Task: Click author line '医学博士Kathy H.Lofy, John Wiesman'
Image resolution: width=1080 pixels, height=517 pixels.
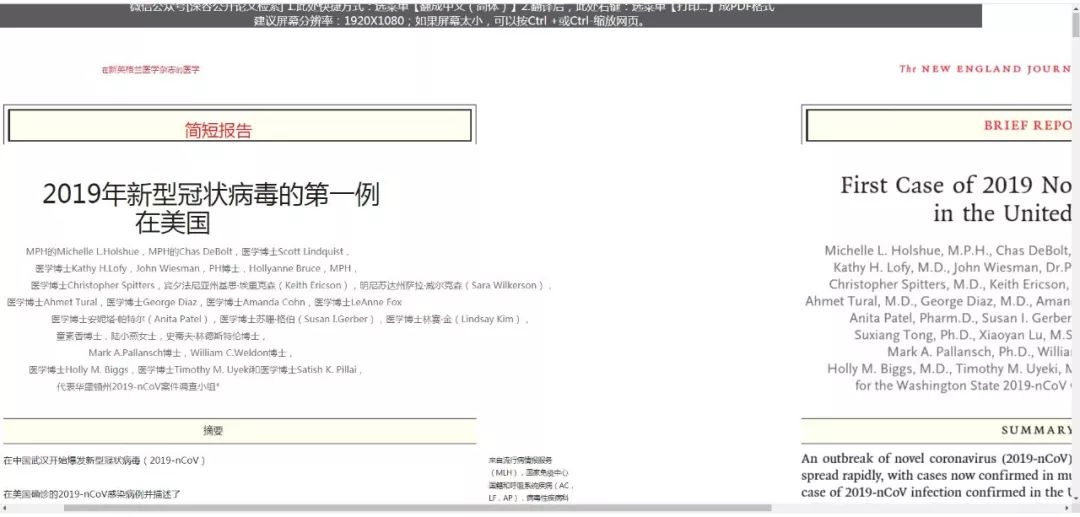Action: point(195,268)
